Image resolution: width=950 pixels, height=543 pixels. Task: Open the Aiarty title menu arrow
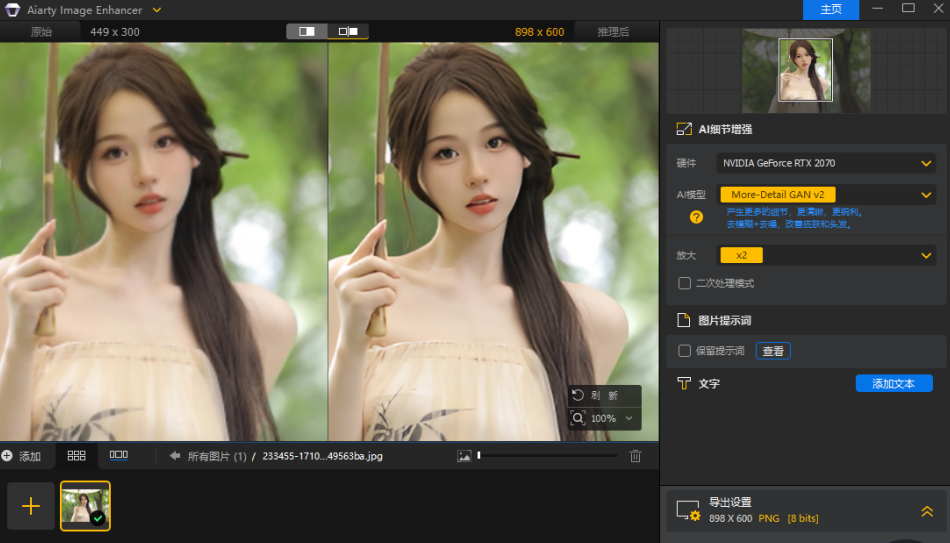[x=157, y=10]
